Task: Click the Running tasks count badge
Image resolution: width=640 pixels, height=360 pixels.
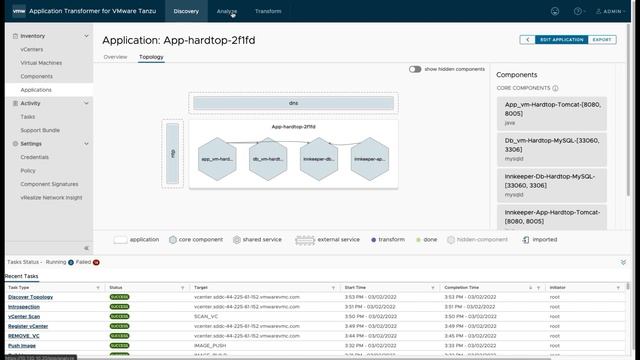Action: (x=71, y=262)
